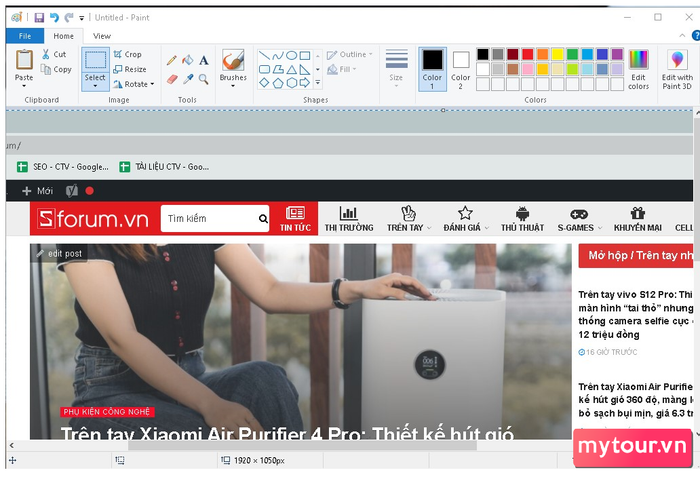Select the Curve shape
Screen dimensions: 700x477
tap(278, 56)
